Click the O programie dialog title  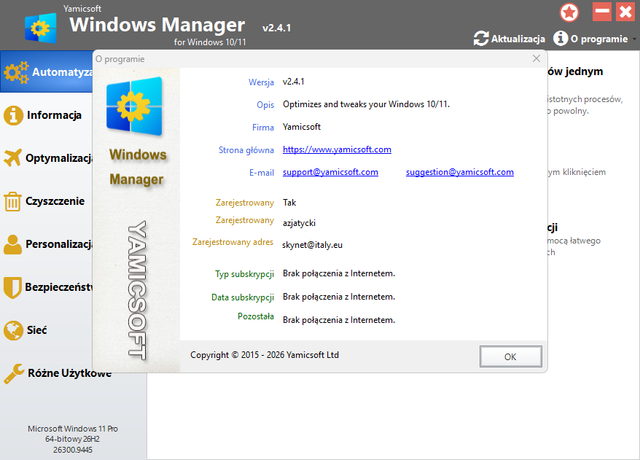point(120,59)
